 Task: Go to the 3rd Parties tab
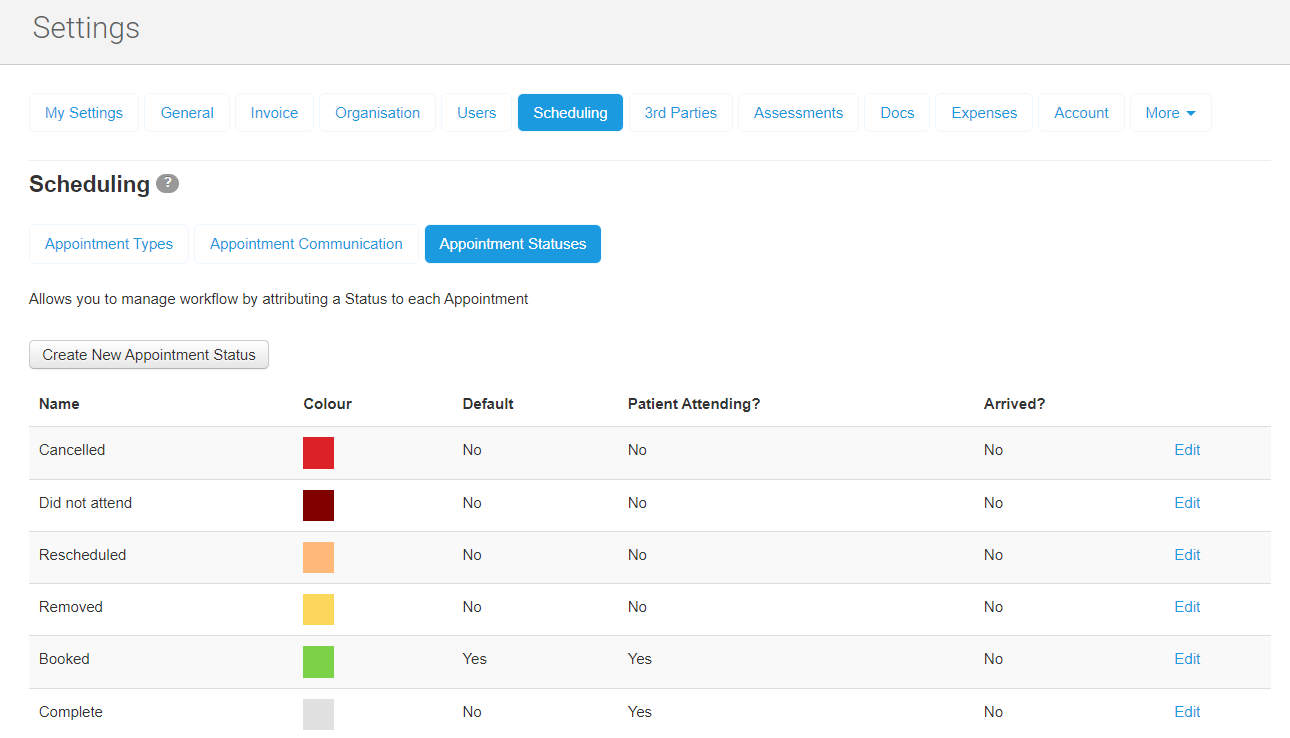tap(680, 113)
